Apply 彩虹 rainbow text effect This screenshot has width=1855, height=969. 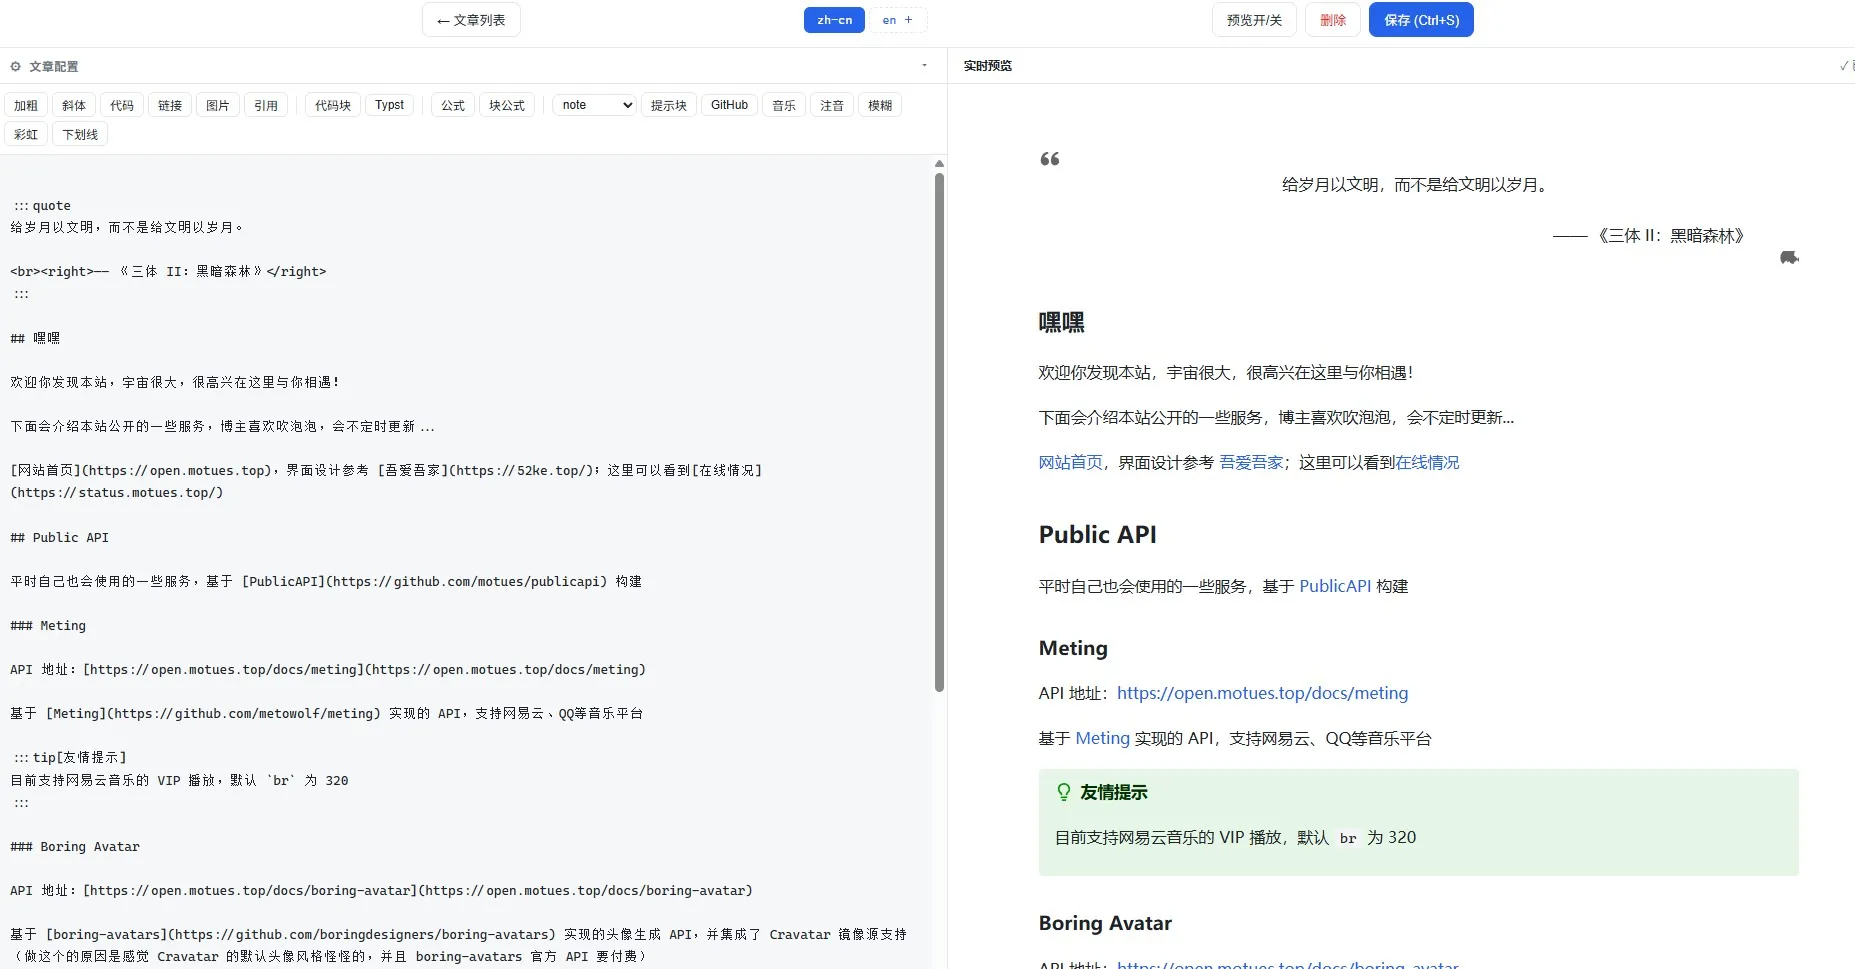[26, 134]
